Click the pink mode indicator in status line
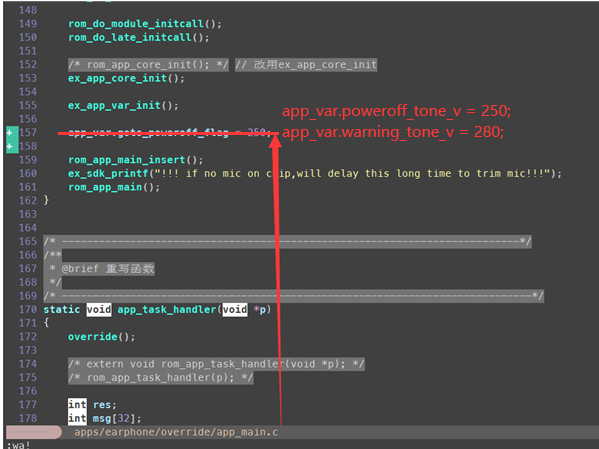Viewport: 599px width, 449px height. point(34,432)
